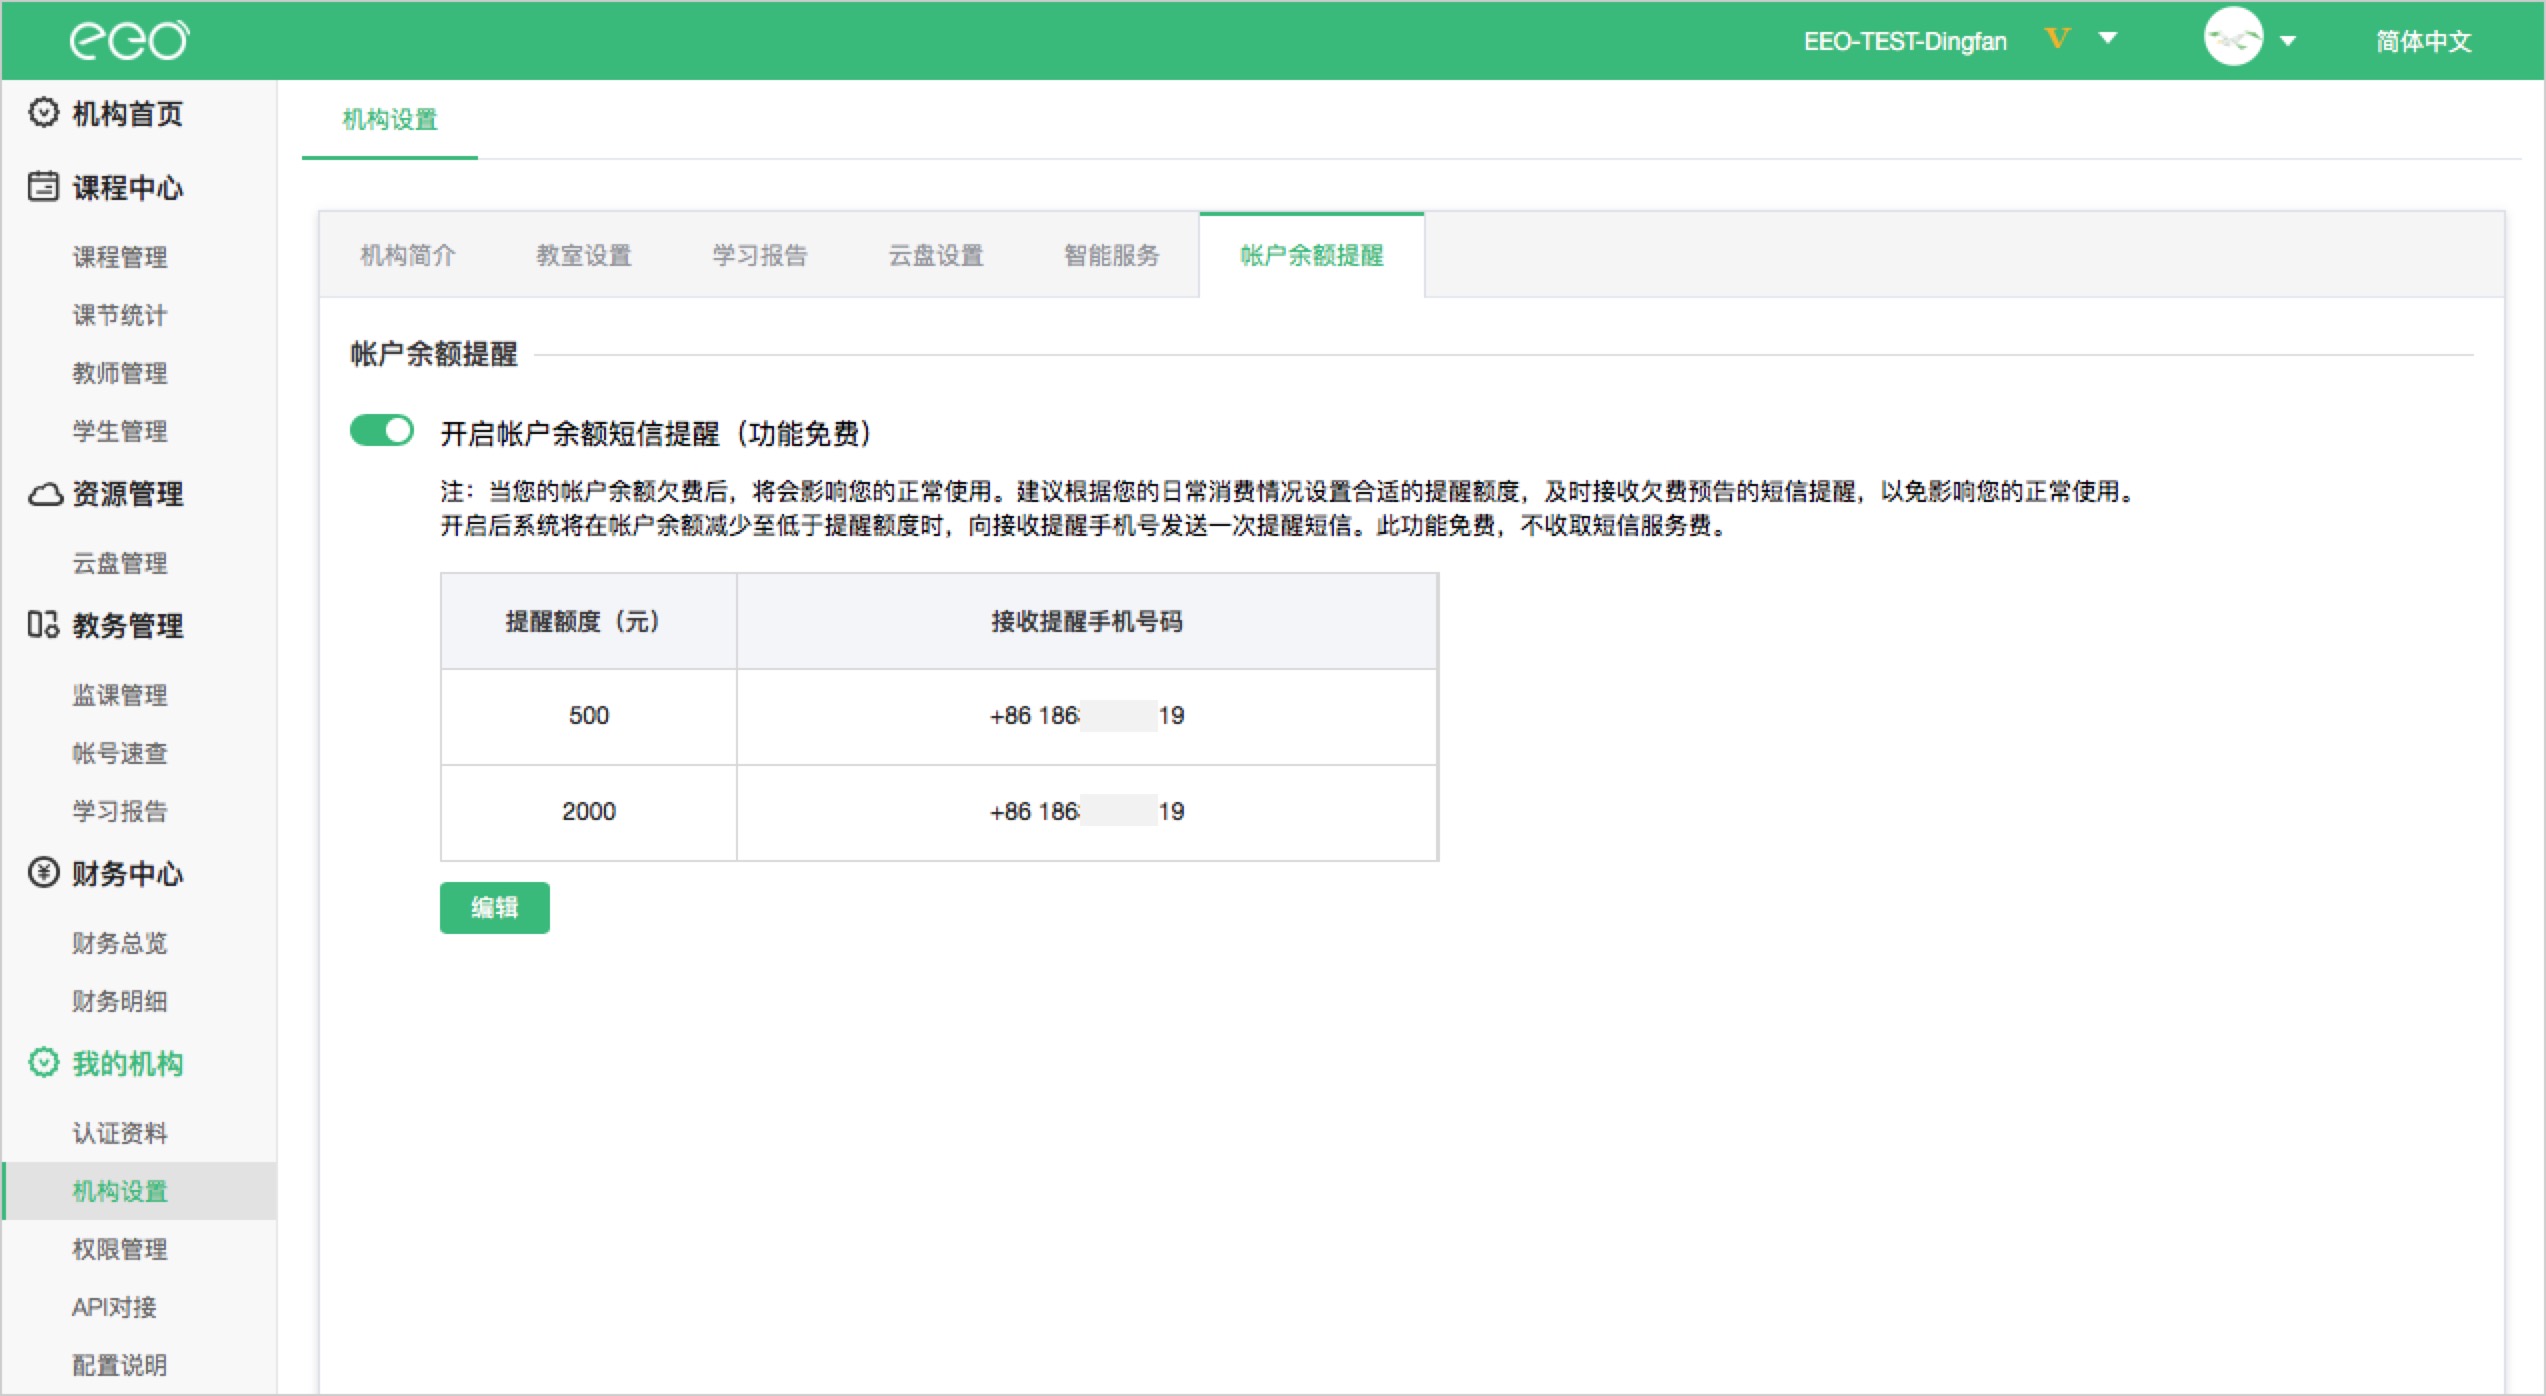
Task: Open API对接 in sidebar
Action: tap(114, 1307)
